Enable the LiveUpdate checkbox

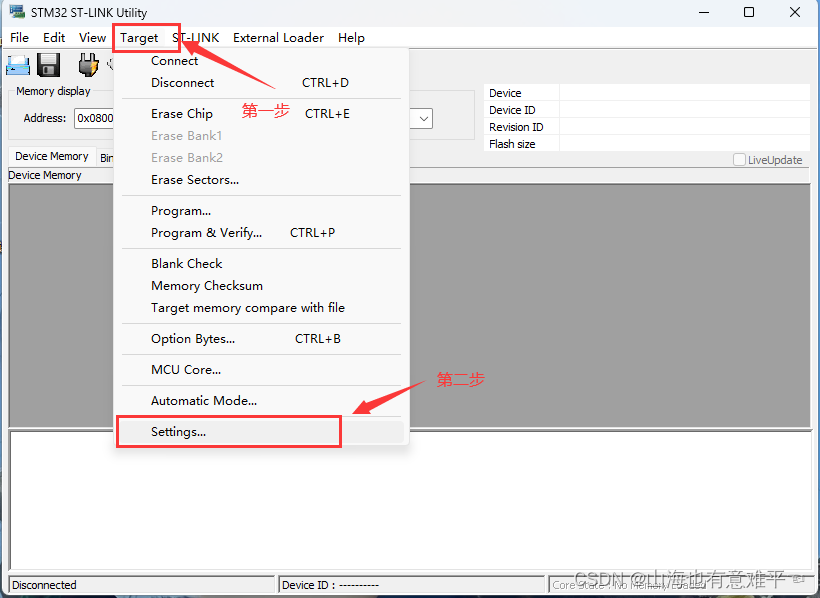tap(742, 159)
